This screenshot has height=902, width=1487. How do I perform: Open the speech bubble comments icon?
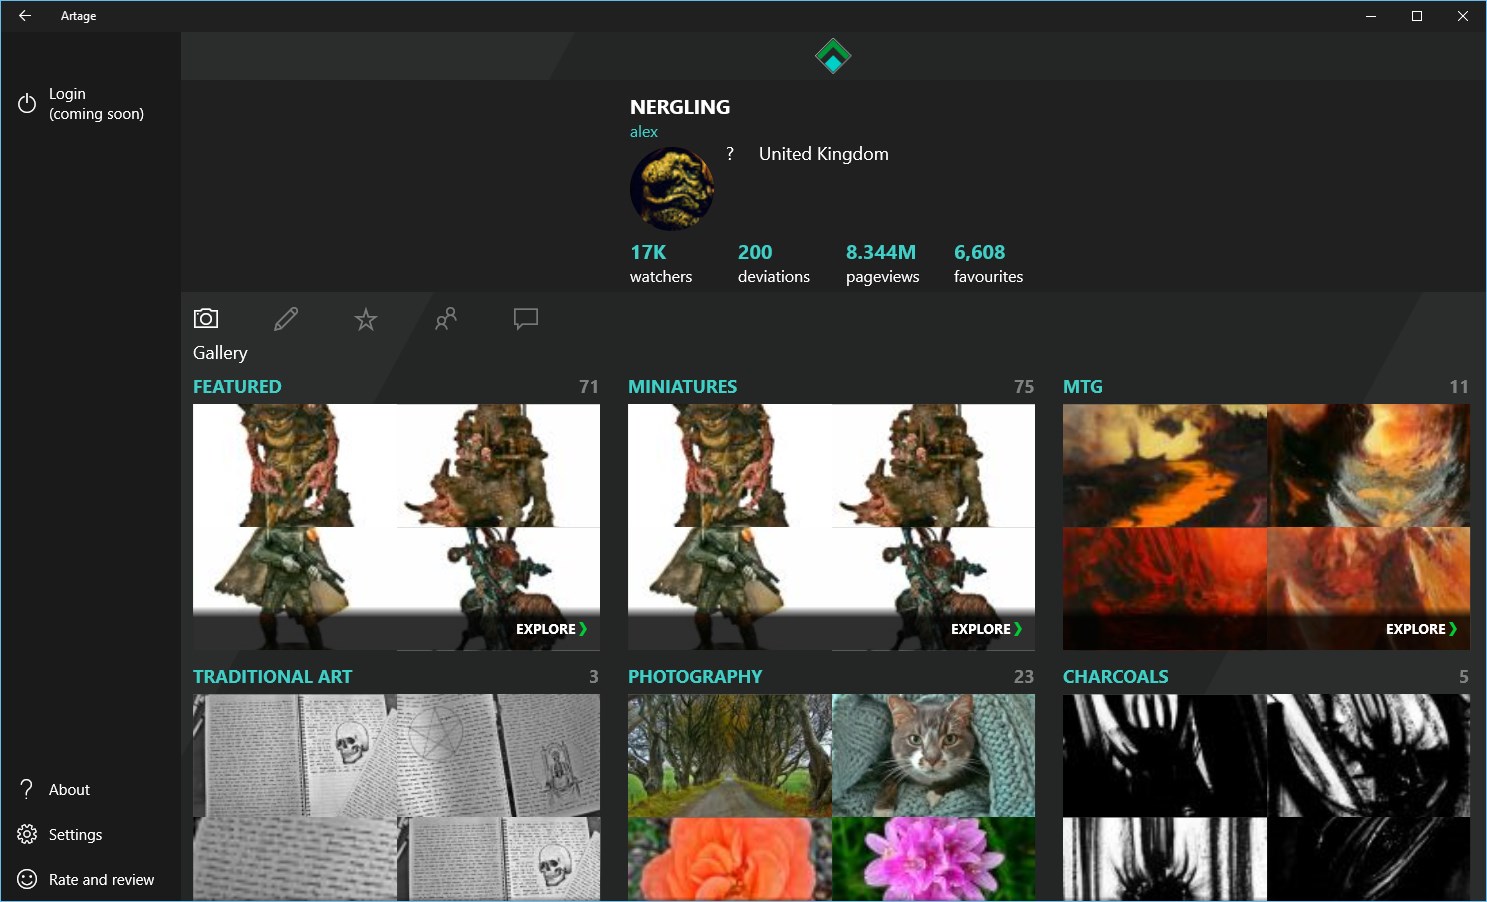[526, 318]
